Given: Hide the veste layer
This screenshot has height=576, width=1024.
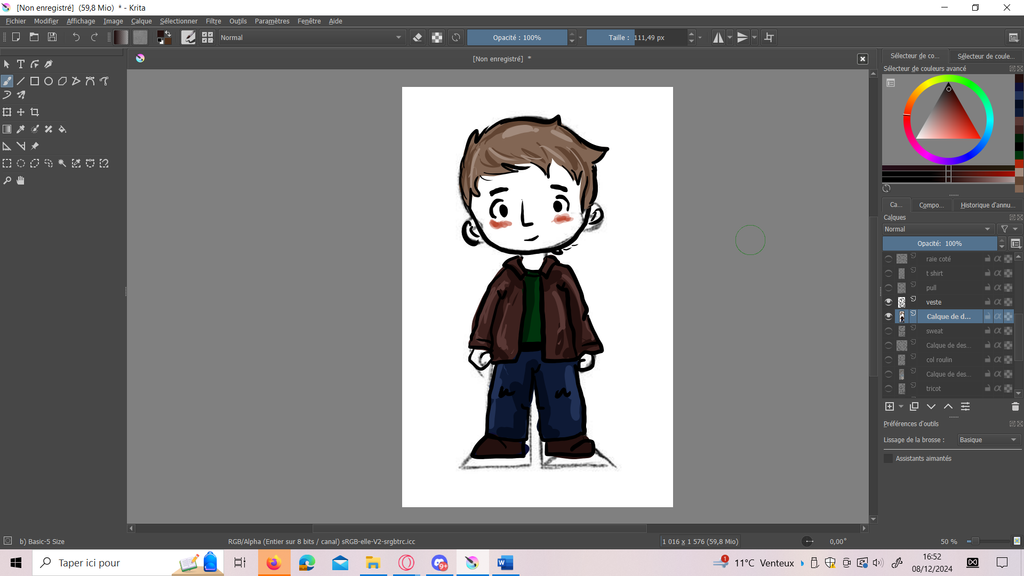Looking at the screenshot, I should [888, 302].
